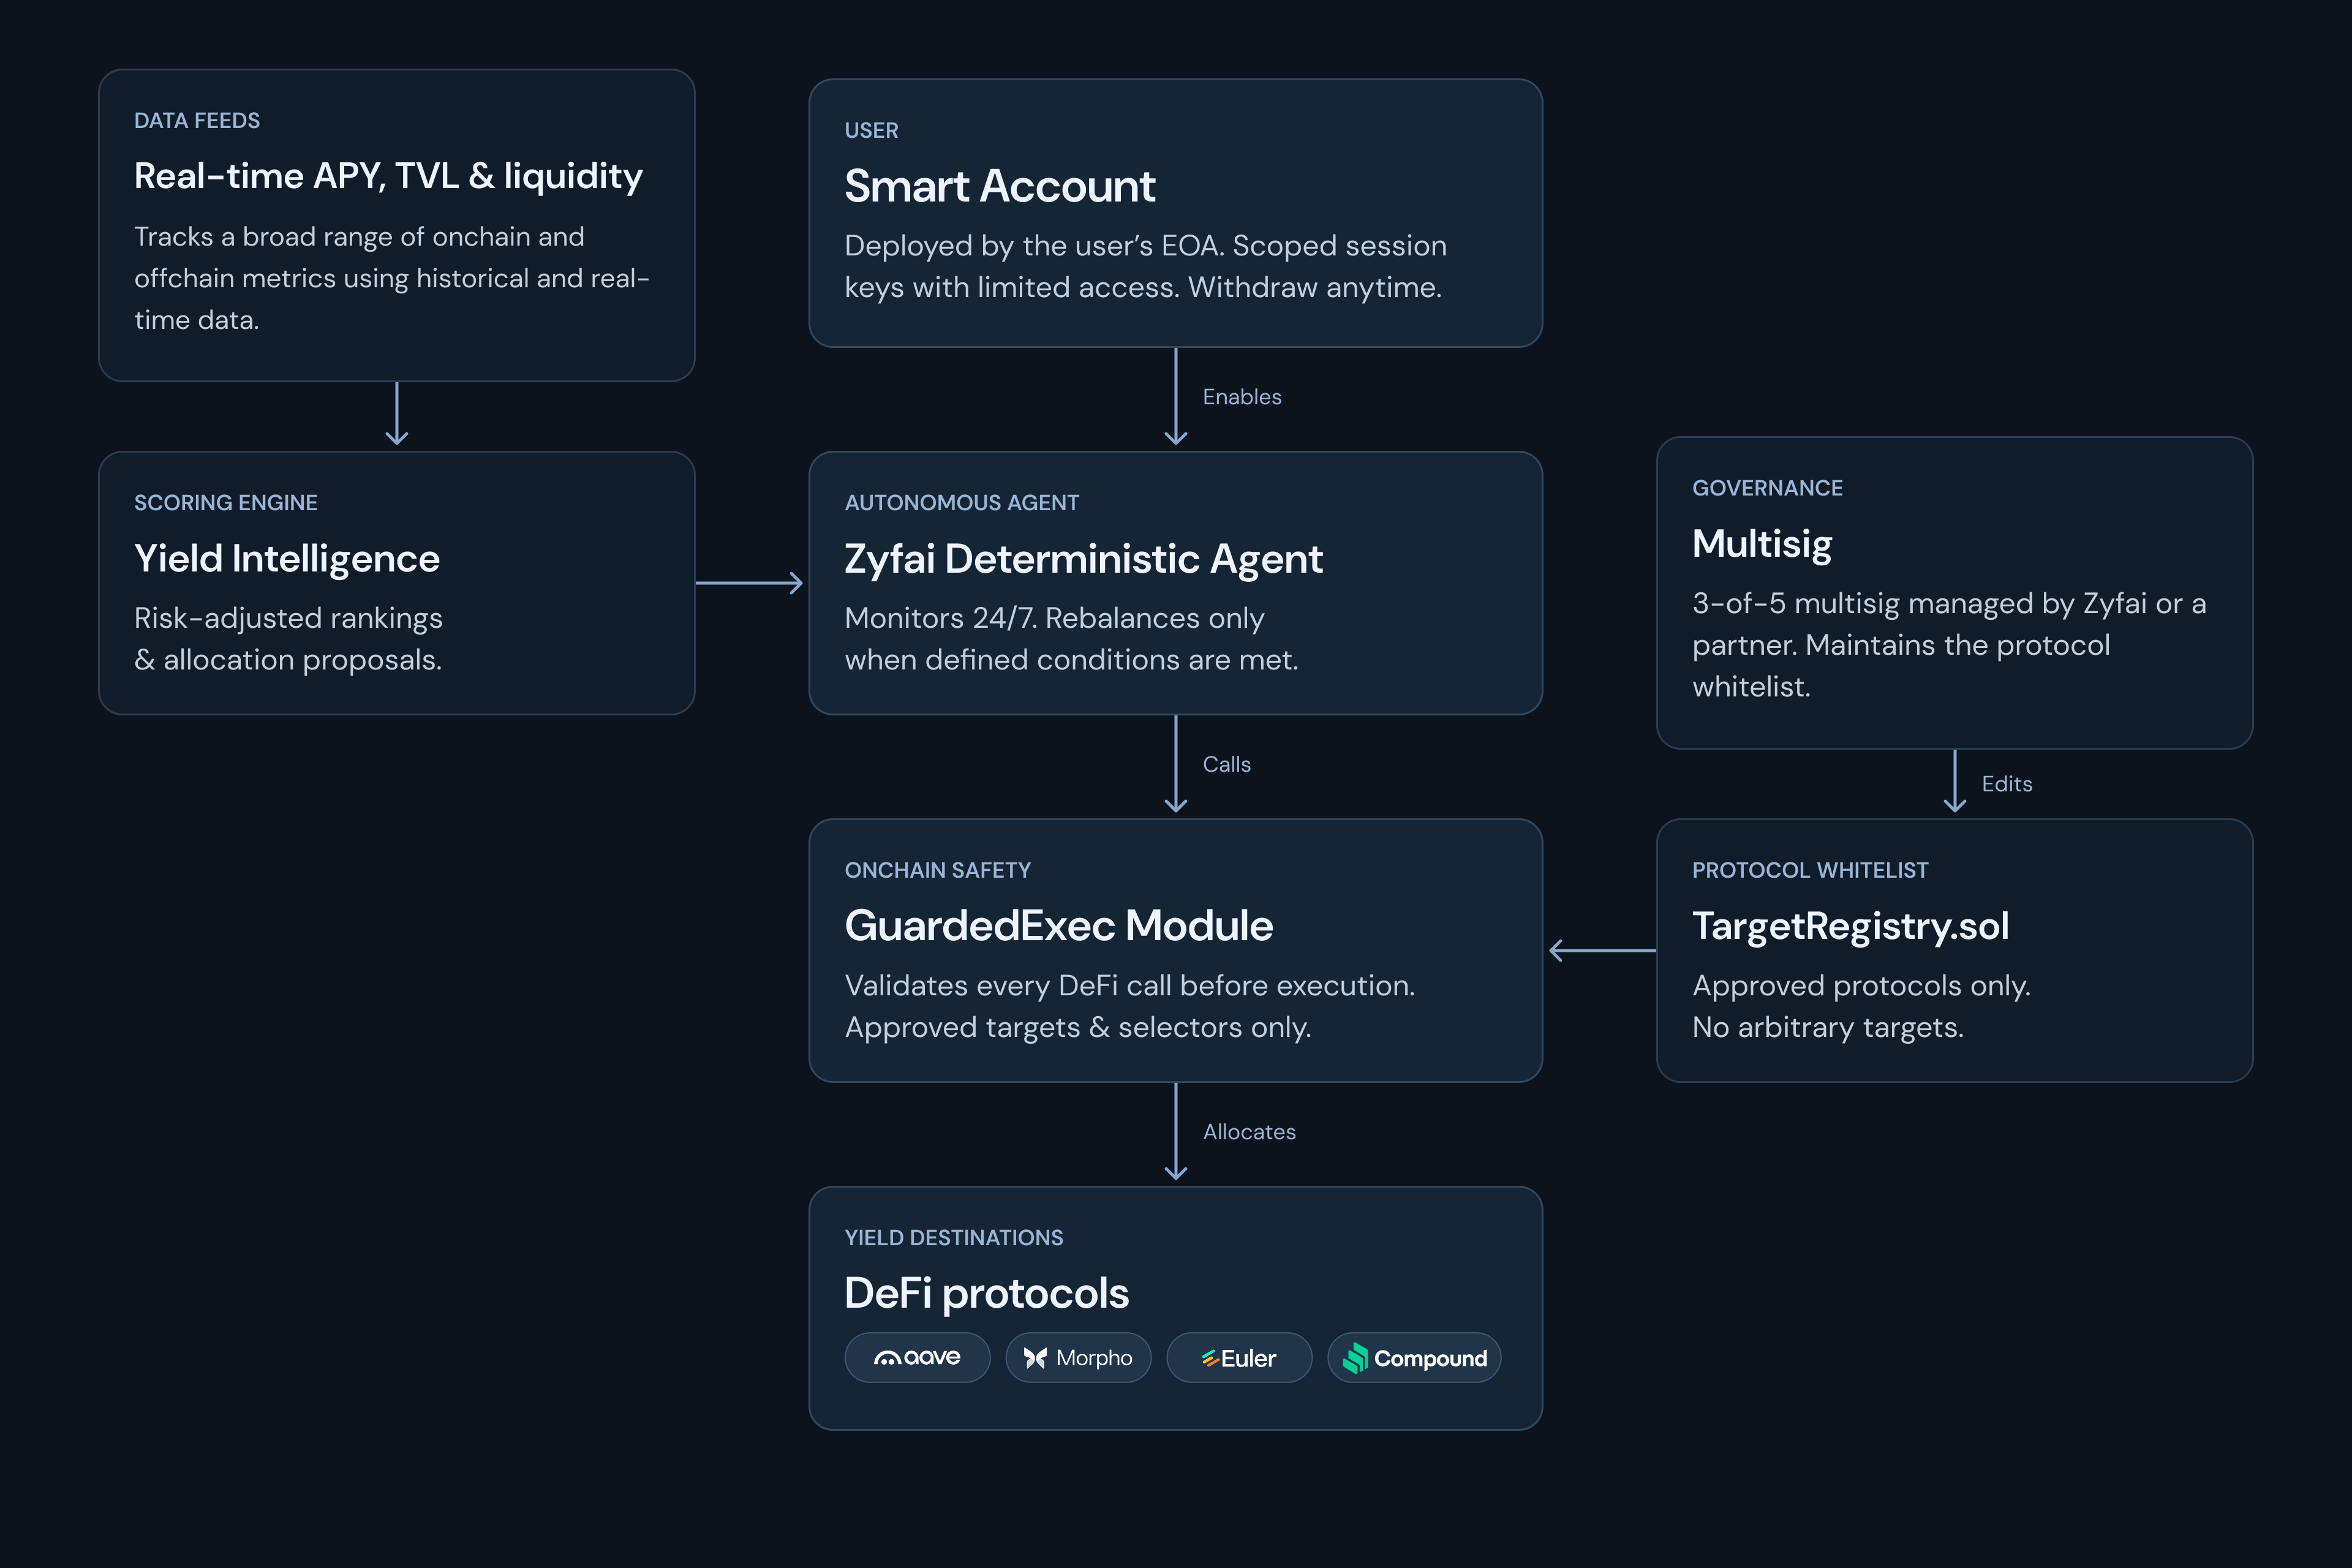Image resolution: width=2352 pixels, height=1568 pixels.
Task: Click the arrow labeled Allocates
Action: [x=1176, y=1132]
